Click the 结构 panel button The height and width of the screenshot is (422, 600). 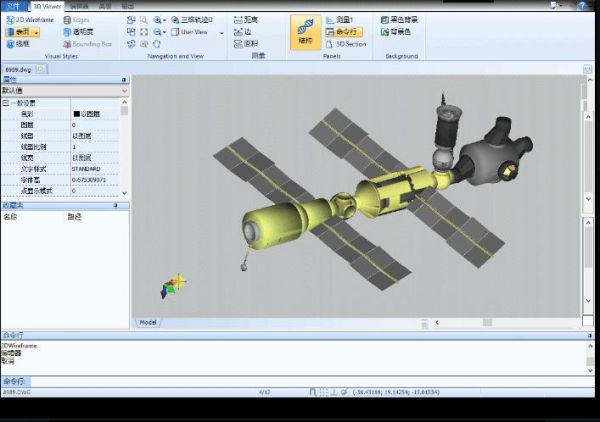[x=305, y=34]
